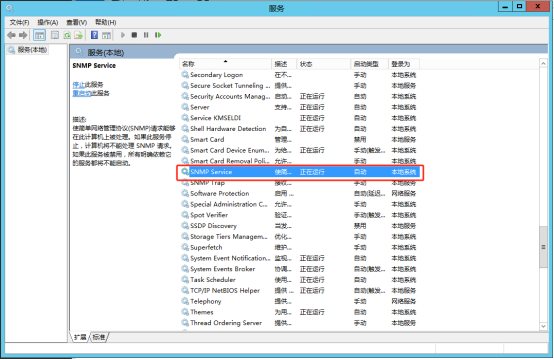Select the Shell Hardware Detection row

coord(299,129)
